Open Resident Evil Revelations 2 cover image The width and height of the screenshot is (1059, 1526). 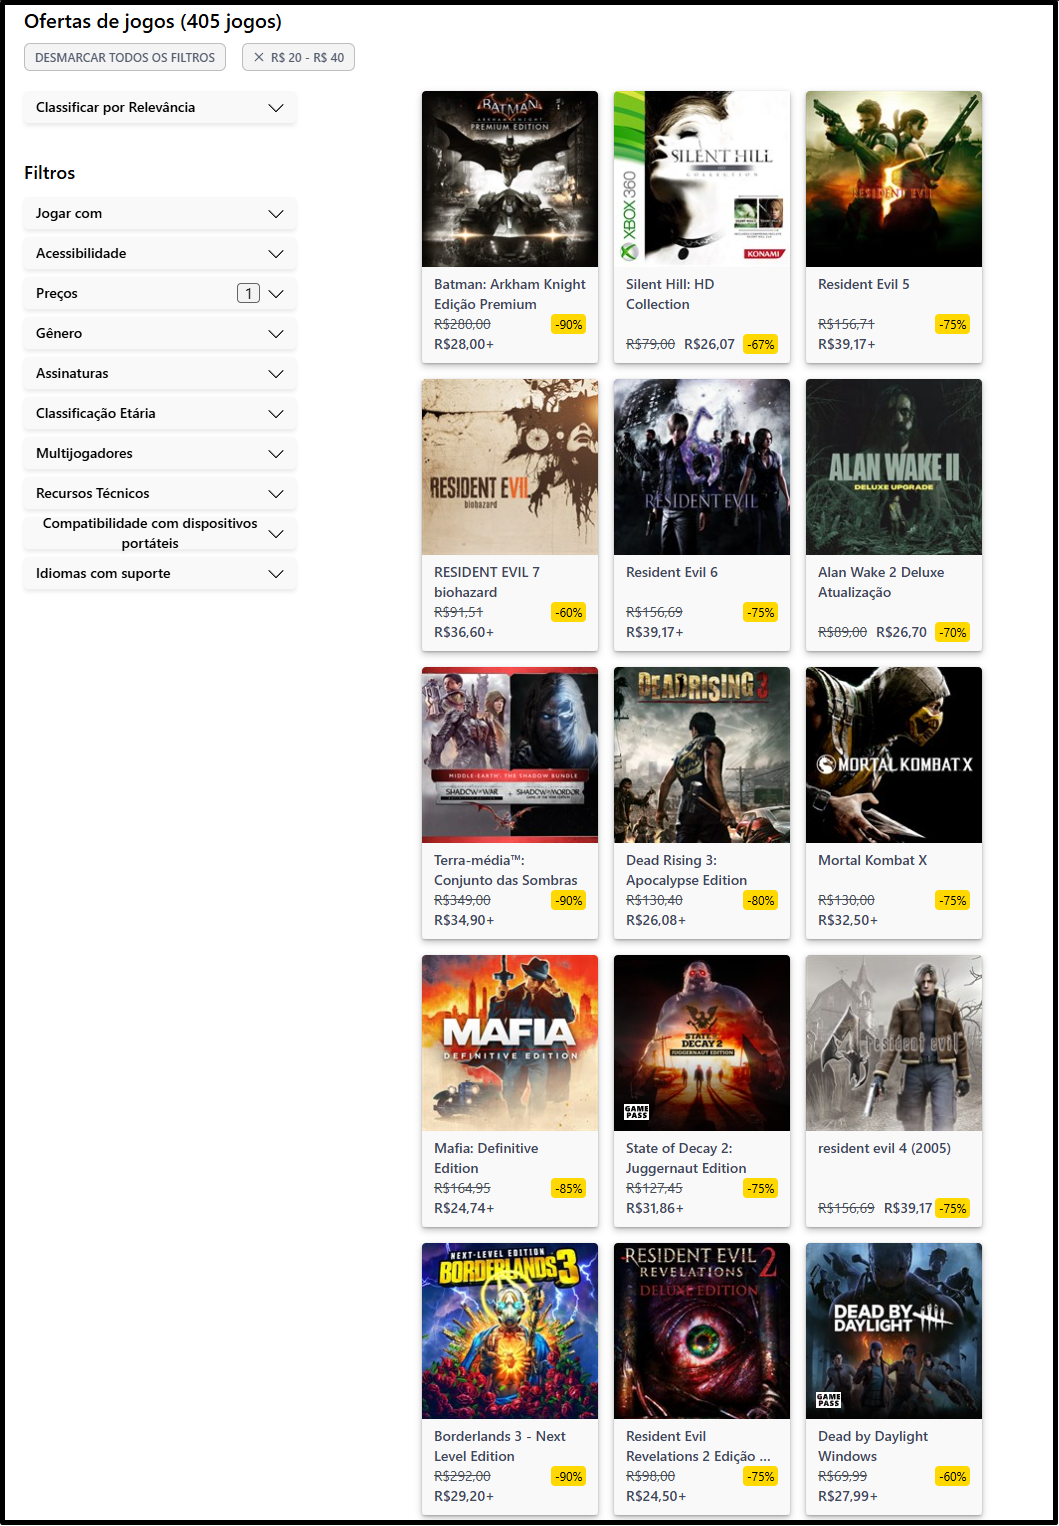[x=702, y=1331]
